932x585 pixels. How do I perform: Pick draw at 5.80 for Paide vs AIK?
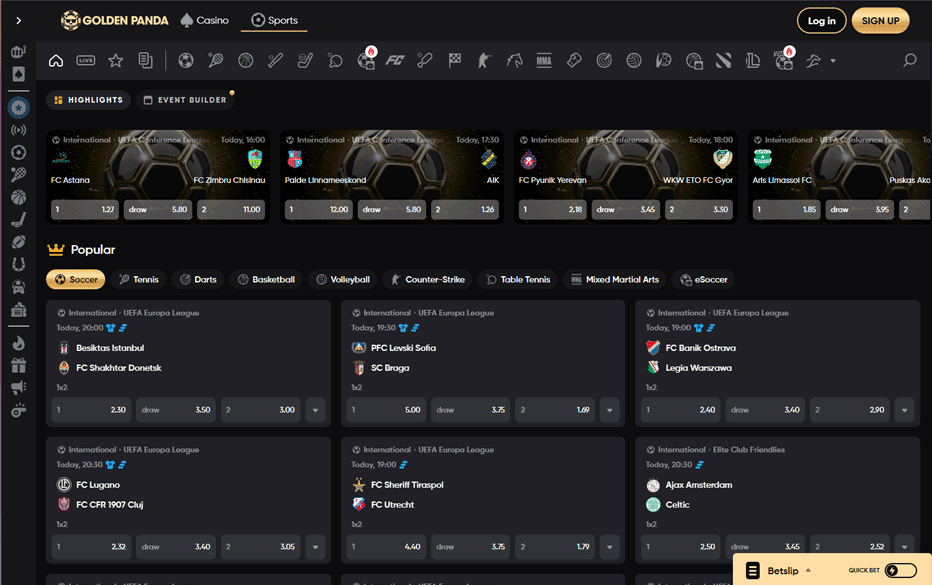pos(392,209)
